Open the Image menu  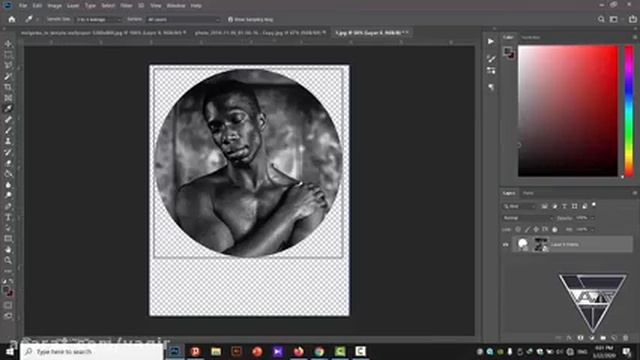[x=54, y=6]
